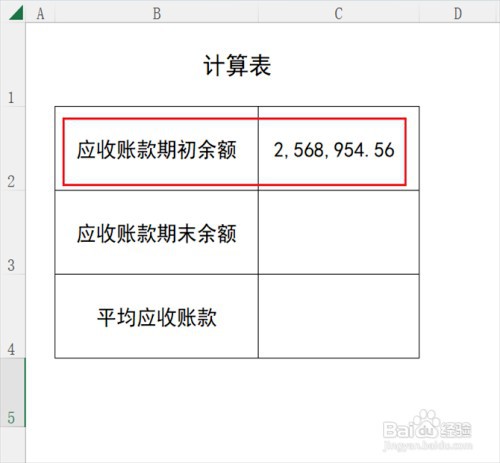
Task: Select row 1 header
Action: (x=13, y=65)
